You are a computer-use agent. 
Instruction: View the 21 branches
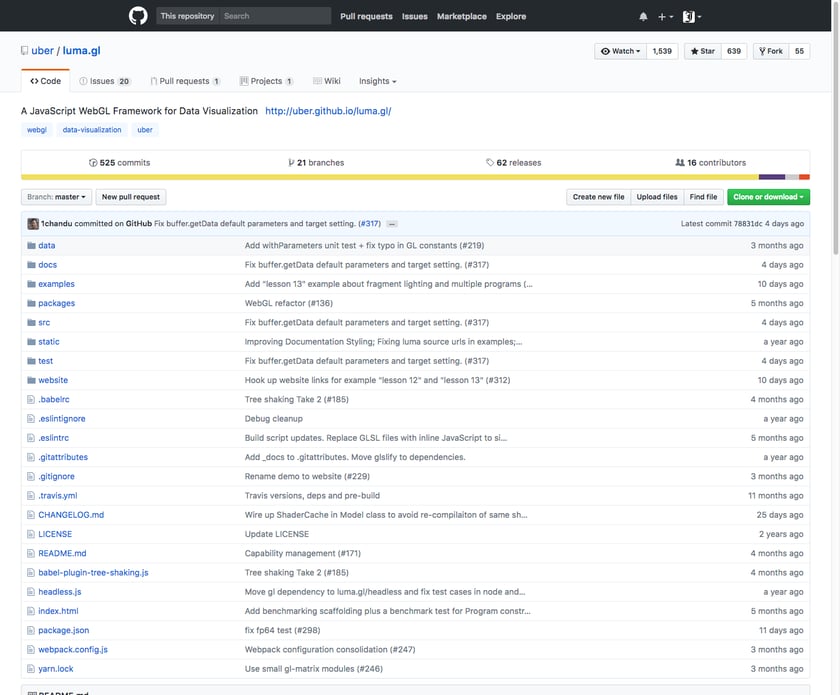click(316, 162)
